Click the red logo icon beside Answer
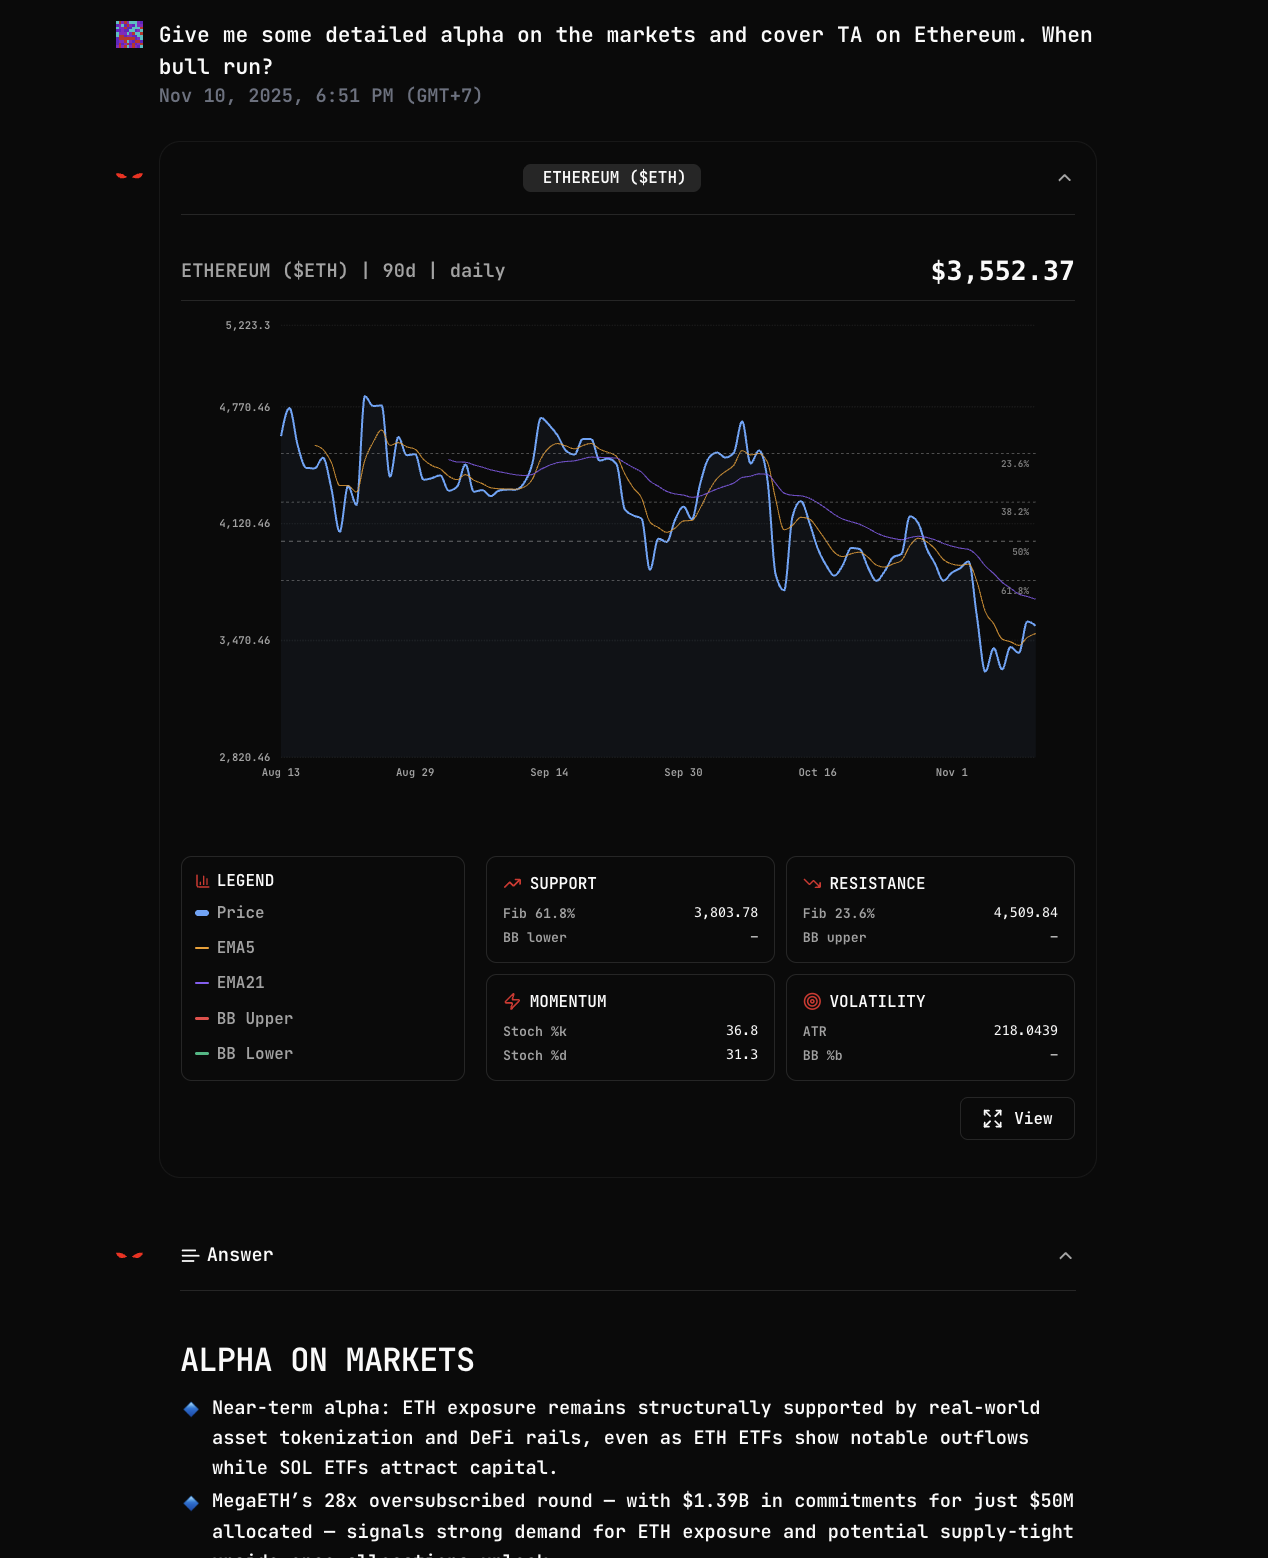Viewport: 1268px width, 1558px height. click(129, 1253)
